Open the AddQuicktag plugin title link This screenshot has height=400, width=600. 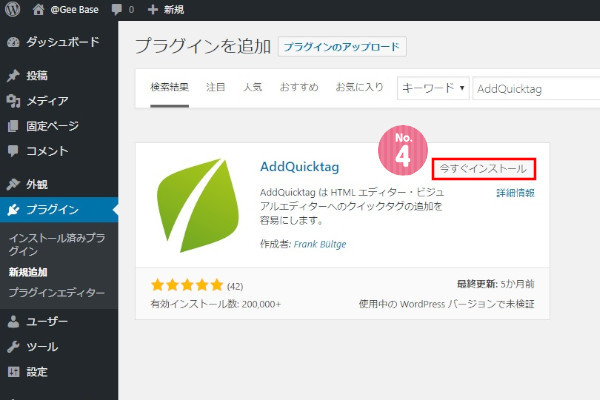300,167
